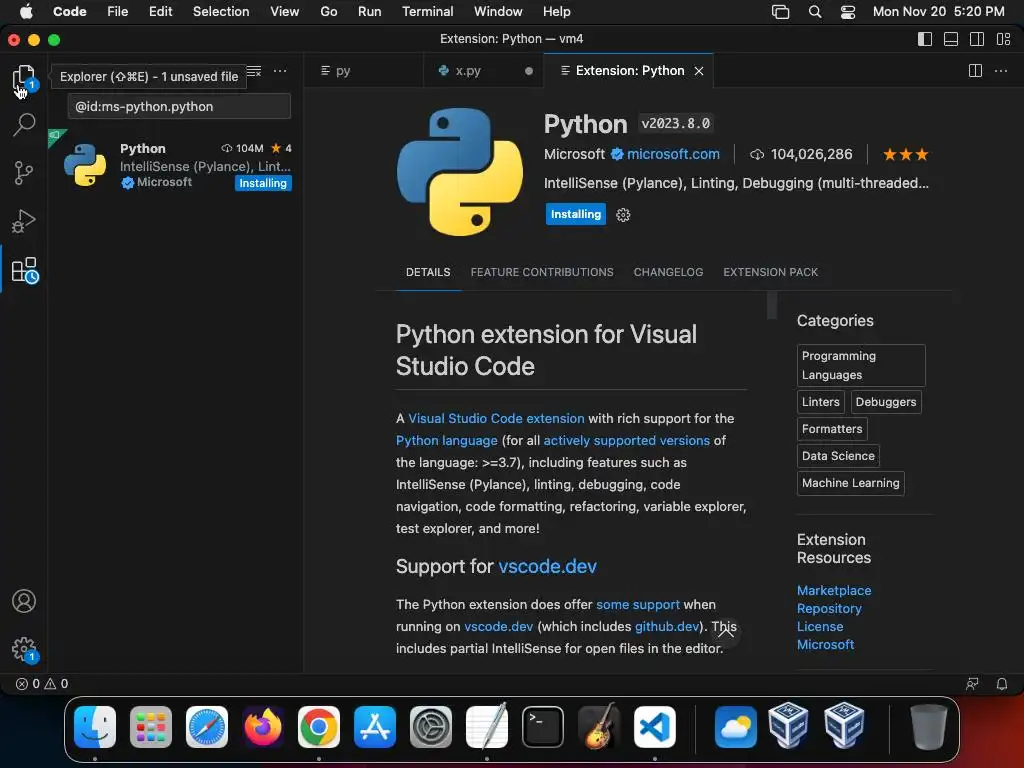Open the Accounts menu icon
The width and height of the screenshot is (1024, 768).
point(24,601)
